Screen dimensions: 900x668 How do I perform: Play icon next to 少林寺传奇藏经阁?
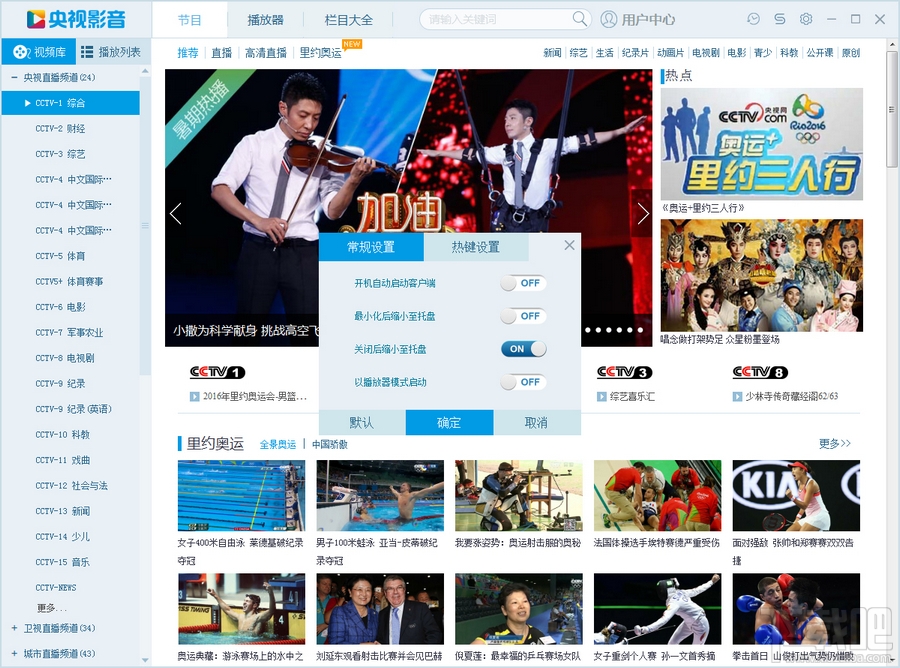[x=737, y=397]
